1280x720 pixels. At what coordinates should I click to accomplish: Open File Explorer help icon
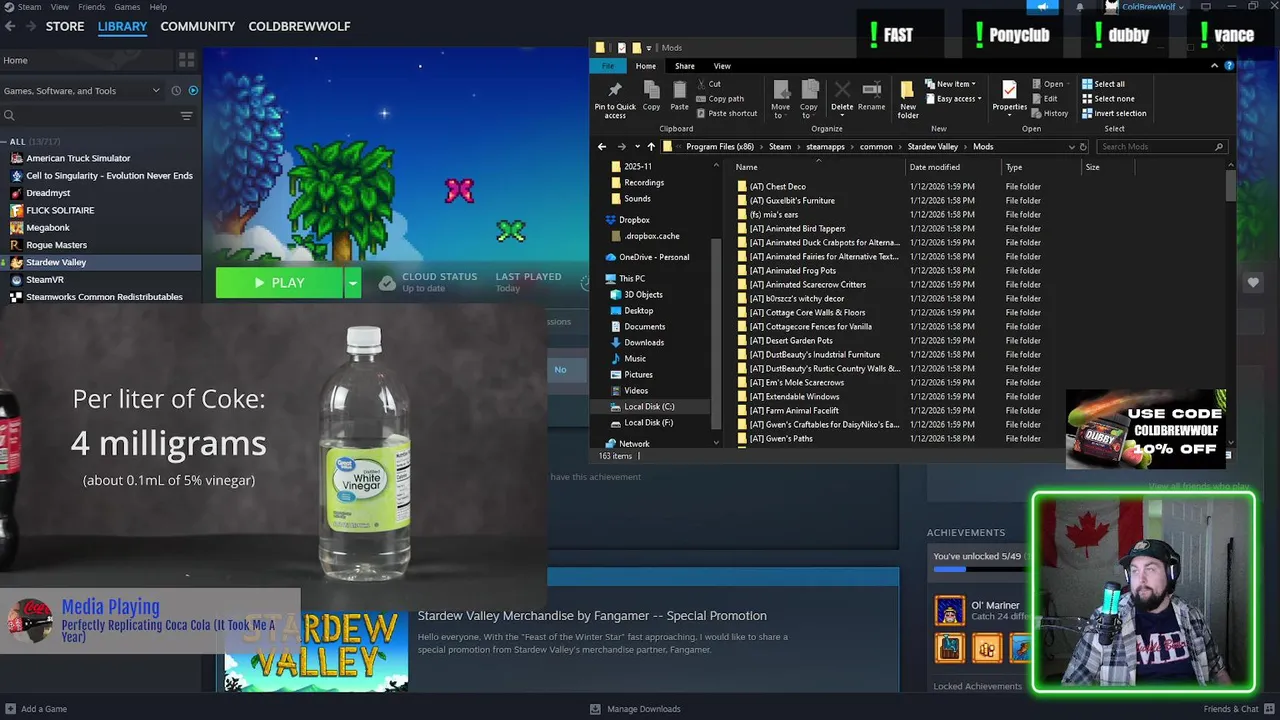coord(1229,66)
